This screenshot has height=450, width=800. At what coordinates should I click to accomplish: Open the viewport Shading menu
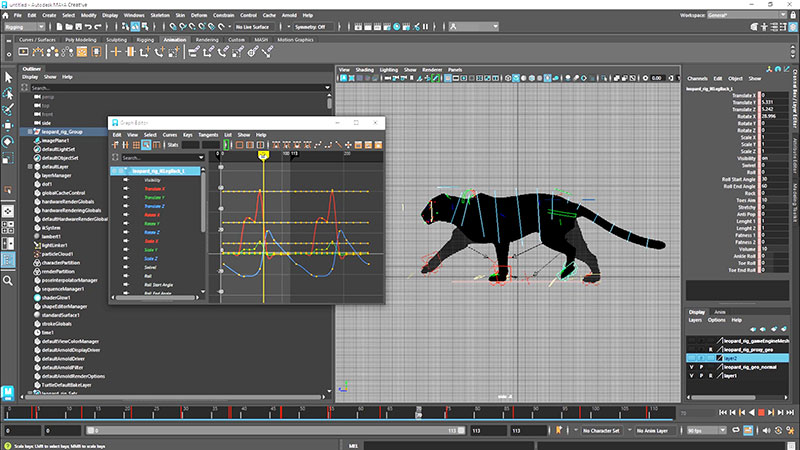pos(364,70)
